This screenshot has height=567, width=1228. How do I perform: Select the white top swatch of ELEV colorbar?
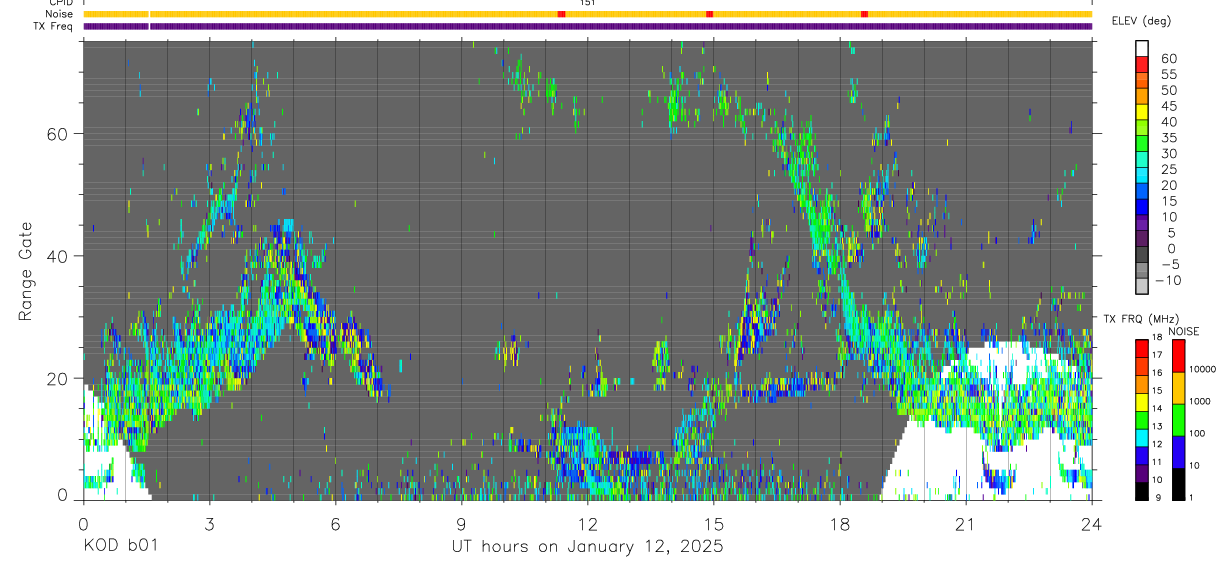[1142, 49]
